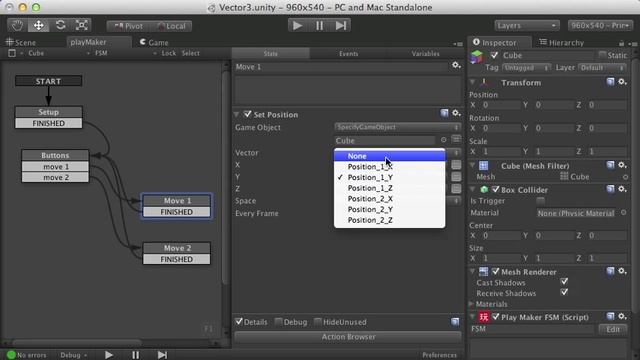Pause the game from the top toolbar

coord(319,25)
